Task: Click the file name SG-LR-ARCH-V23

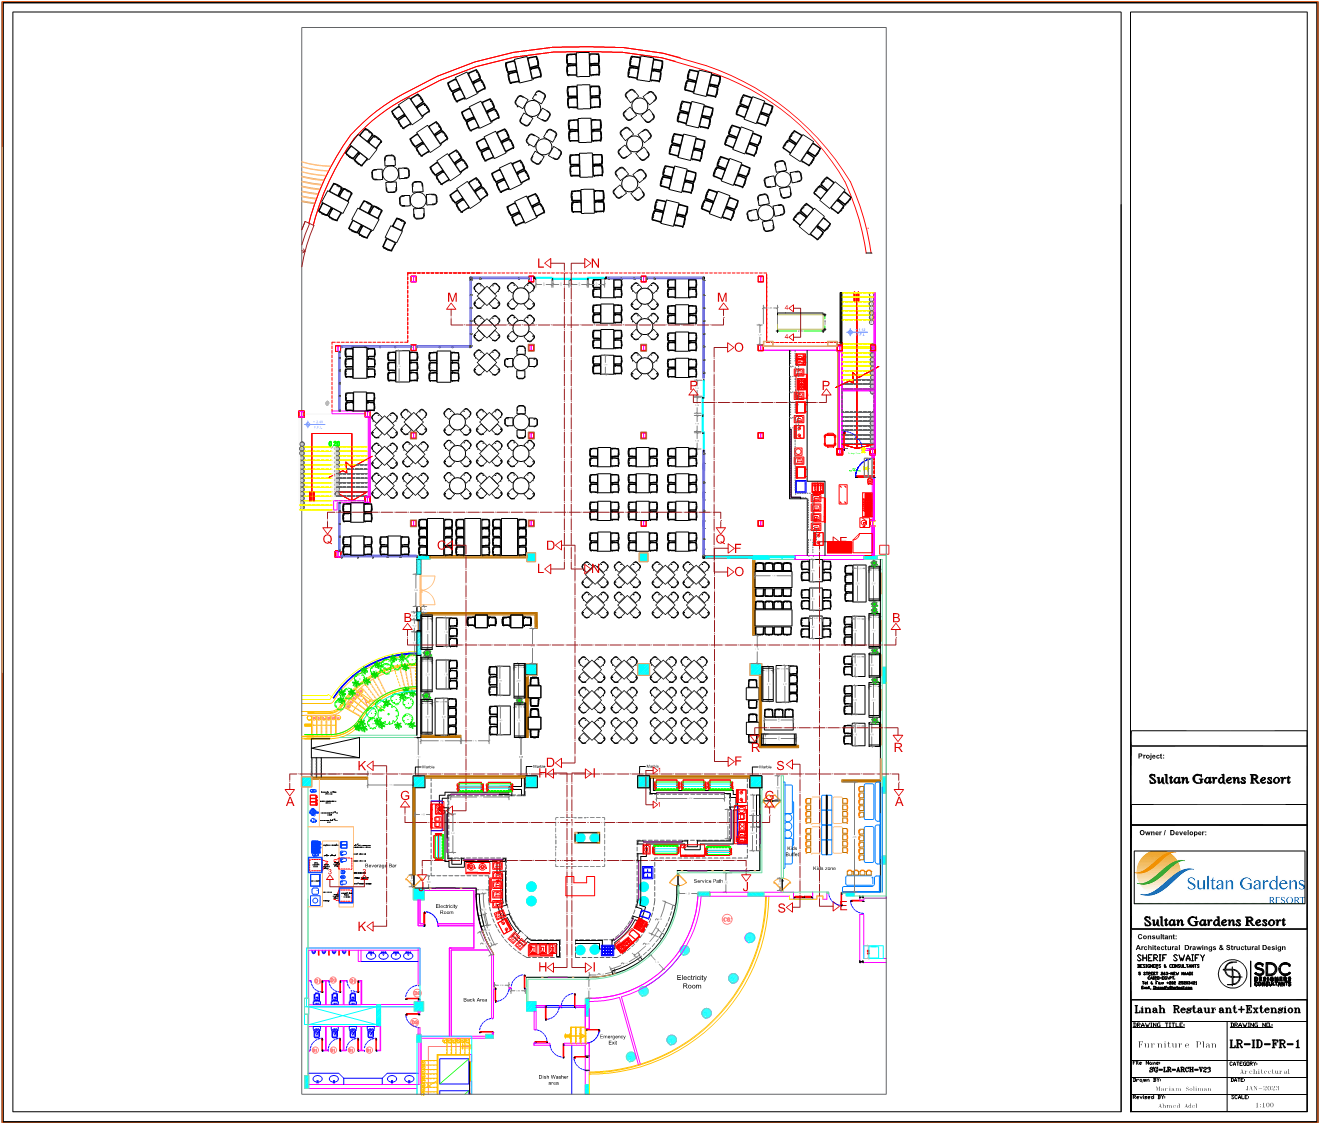Action: pyautogui.click(x=1179, y=1070)
